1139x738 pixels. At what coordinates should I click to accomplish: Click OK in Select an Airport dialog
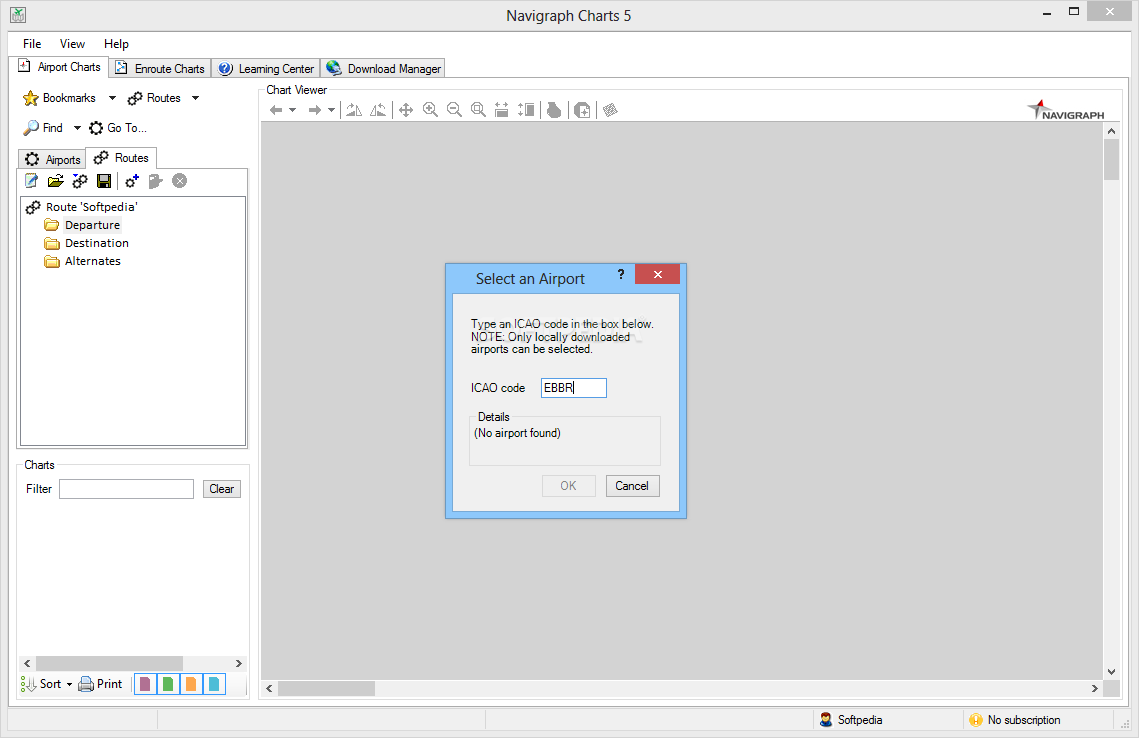(568, 486)
